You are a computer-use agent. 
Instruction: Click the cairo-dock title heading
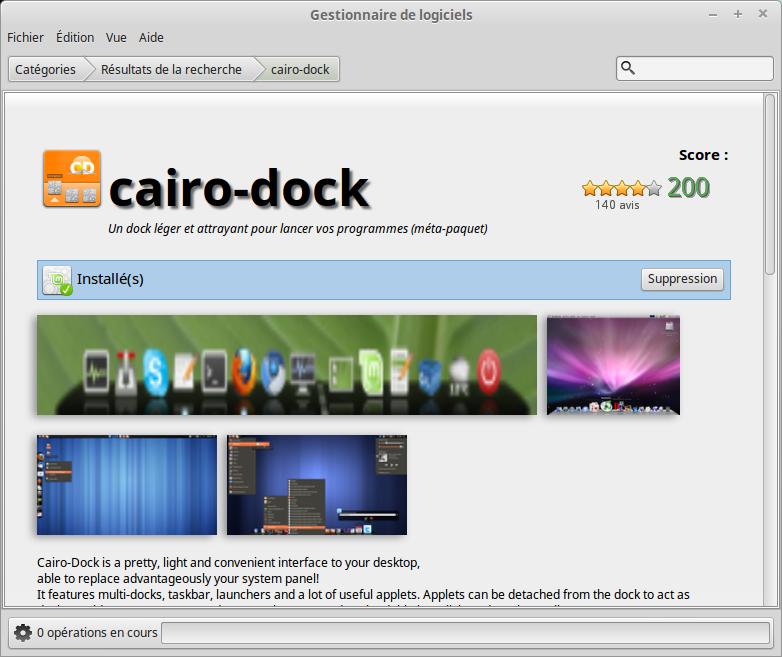238,188
